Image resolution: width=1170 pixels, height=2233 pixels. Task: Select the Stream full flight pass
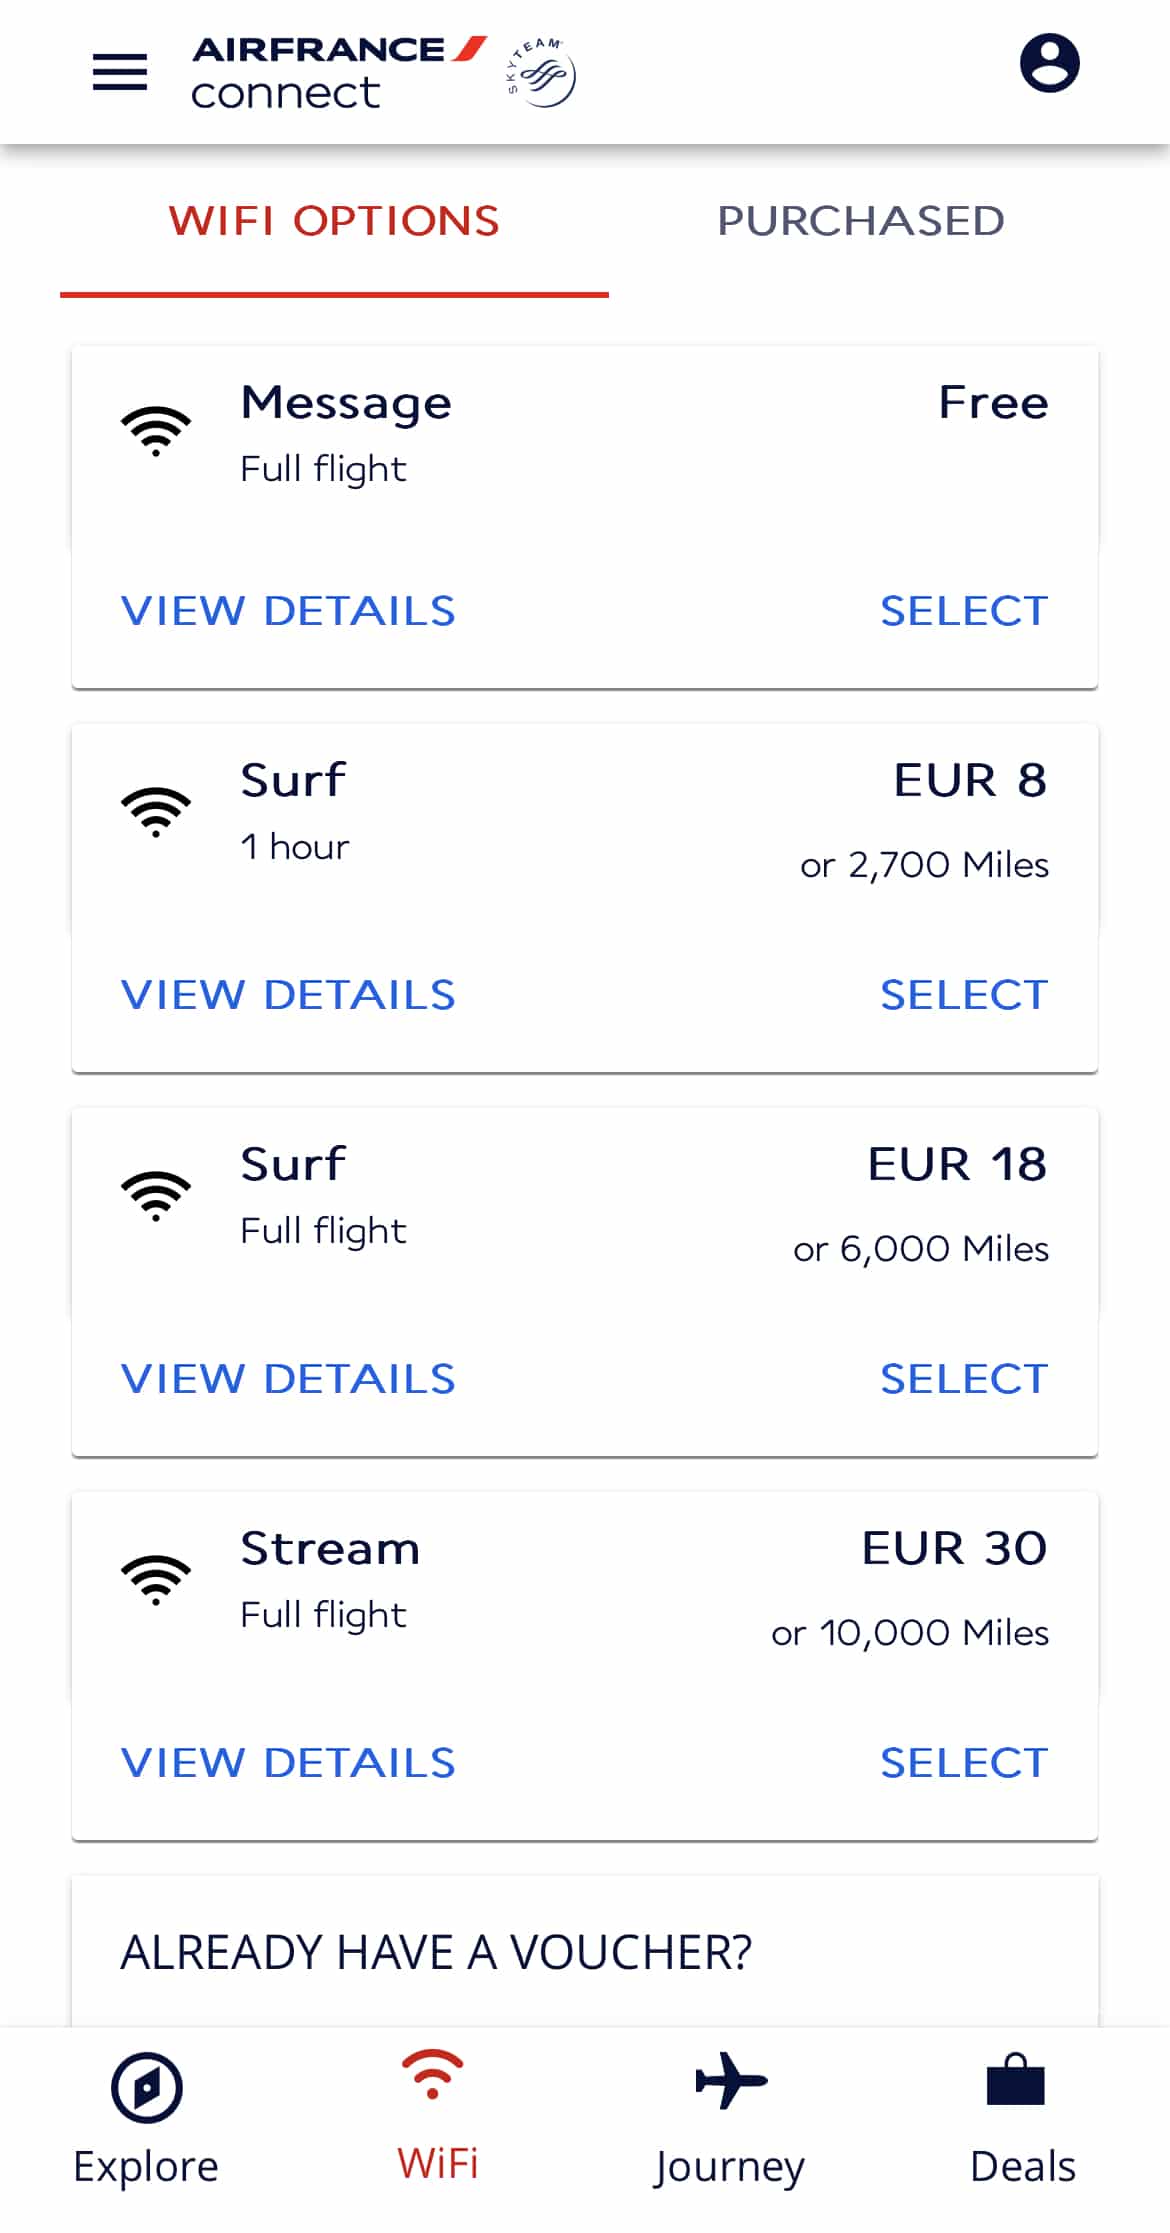(x=963, y=1763)
